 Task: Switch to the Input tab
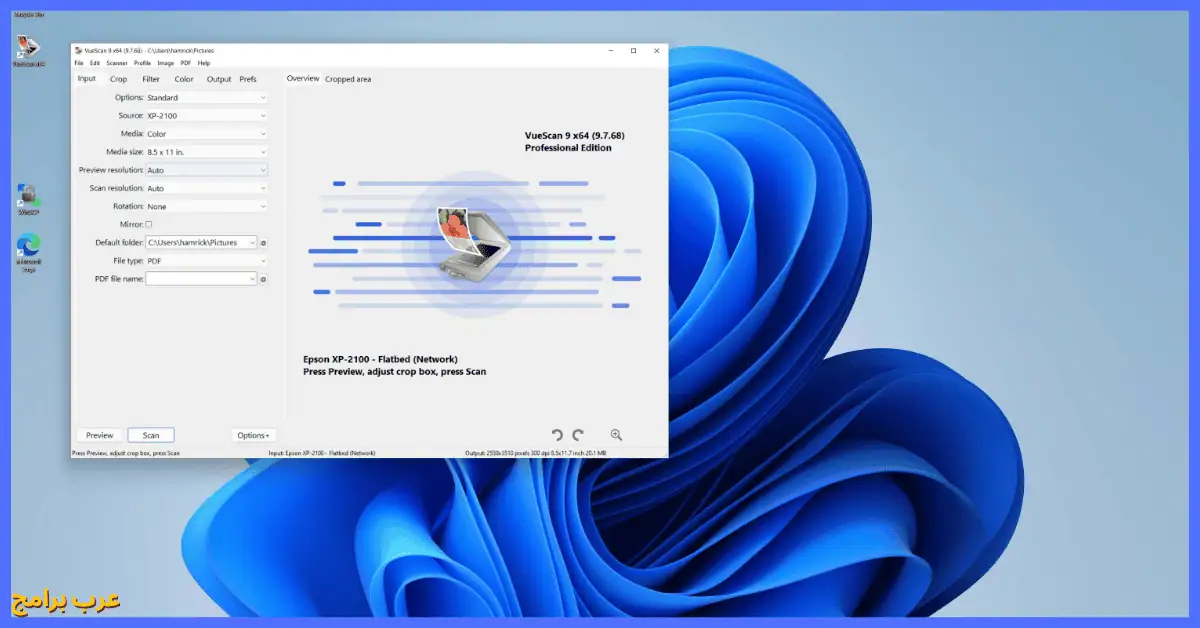tap(87, 79)
